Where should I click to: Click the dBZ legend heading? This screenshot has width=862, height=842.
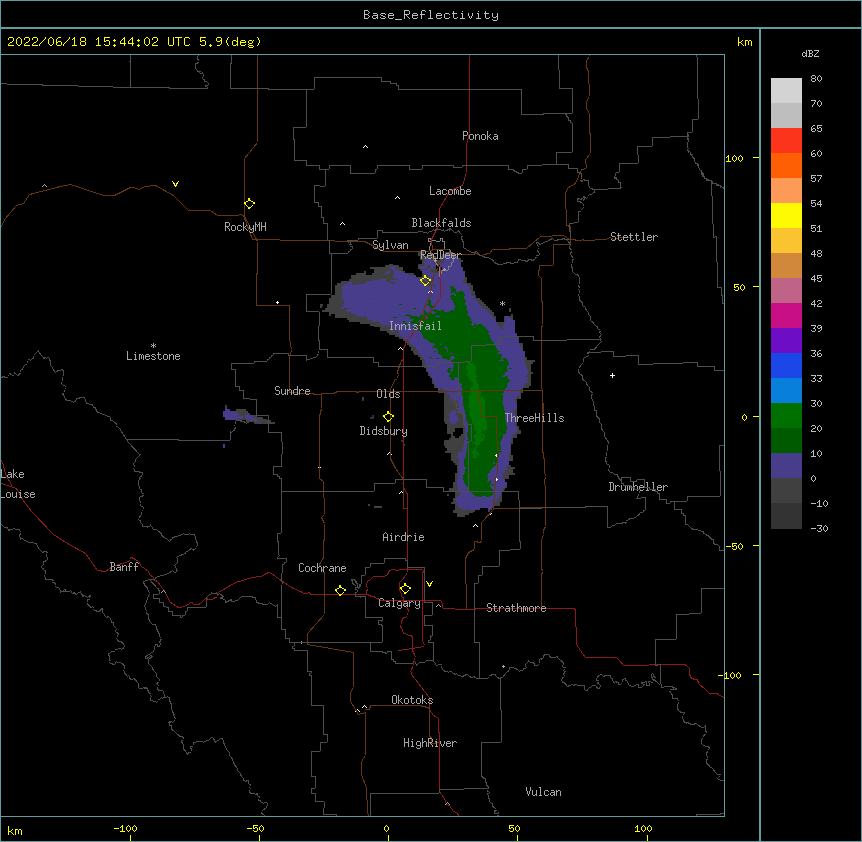(x=810, y=53)
